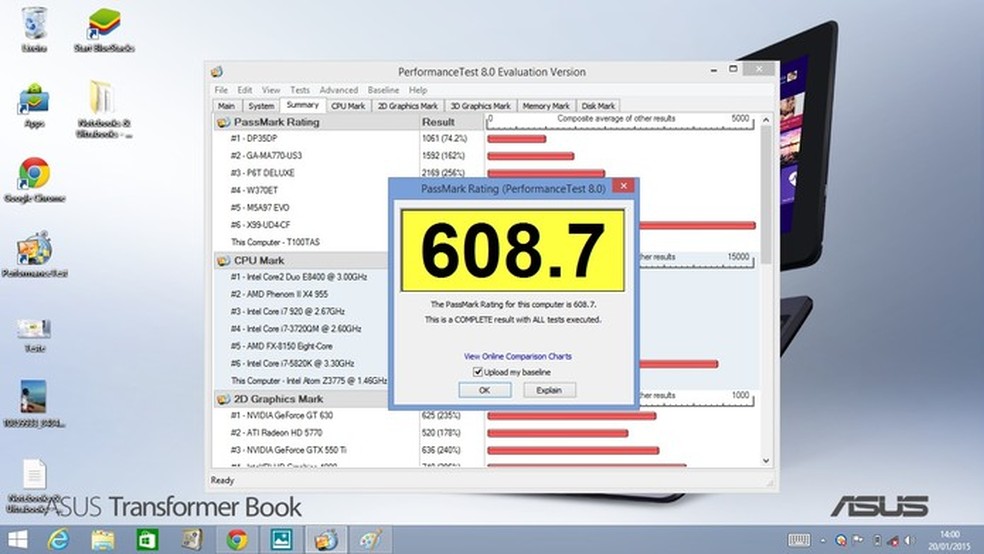Screen dimensions: 984x554
Task: Click the PassMark Rating section icon
Action: click(x=222, y=121)
